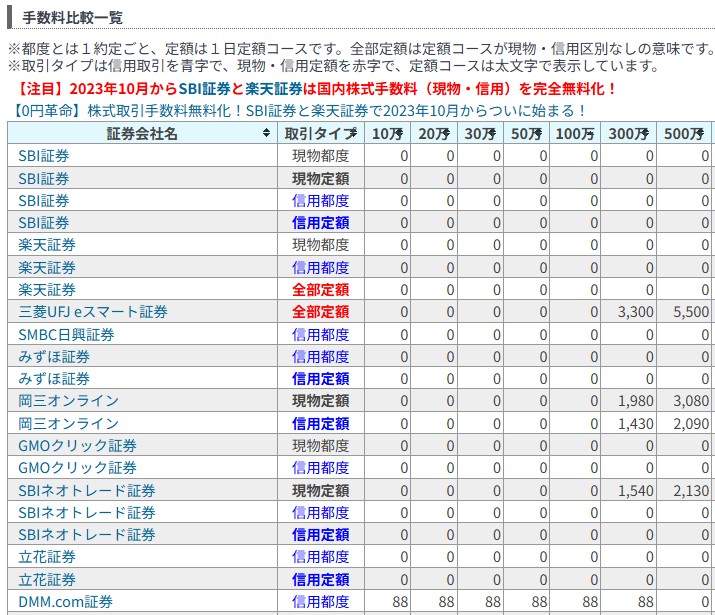The image size is (715, 615).
Task: Sort table by 証券会社名 column sort icon
Action: pyautogui.click(x=266, y=134)
